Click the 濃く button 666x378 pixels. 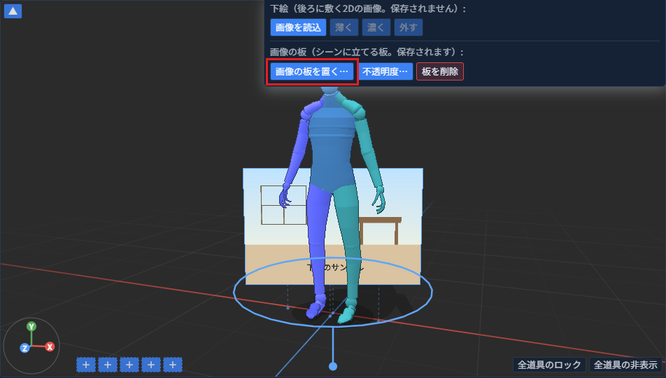click(x=376, y=27)
